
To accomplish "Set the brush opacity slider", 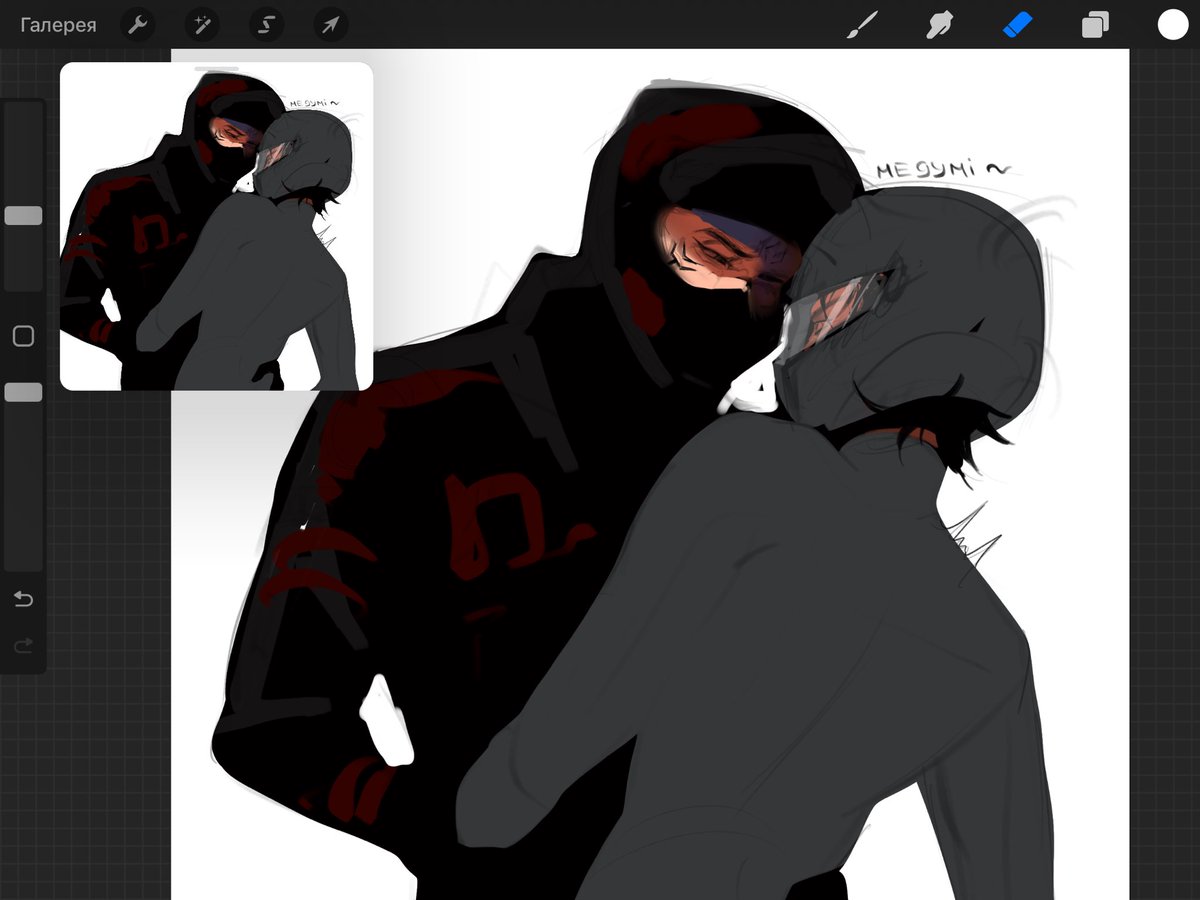I will coord(23,392).
